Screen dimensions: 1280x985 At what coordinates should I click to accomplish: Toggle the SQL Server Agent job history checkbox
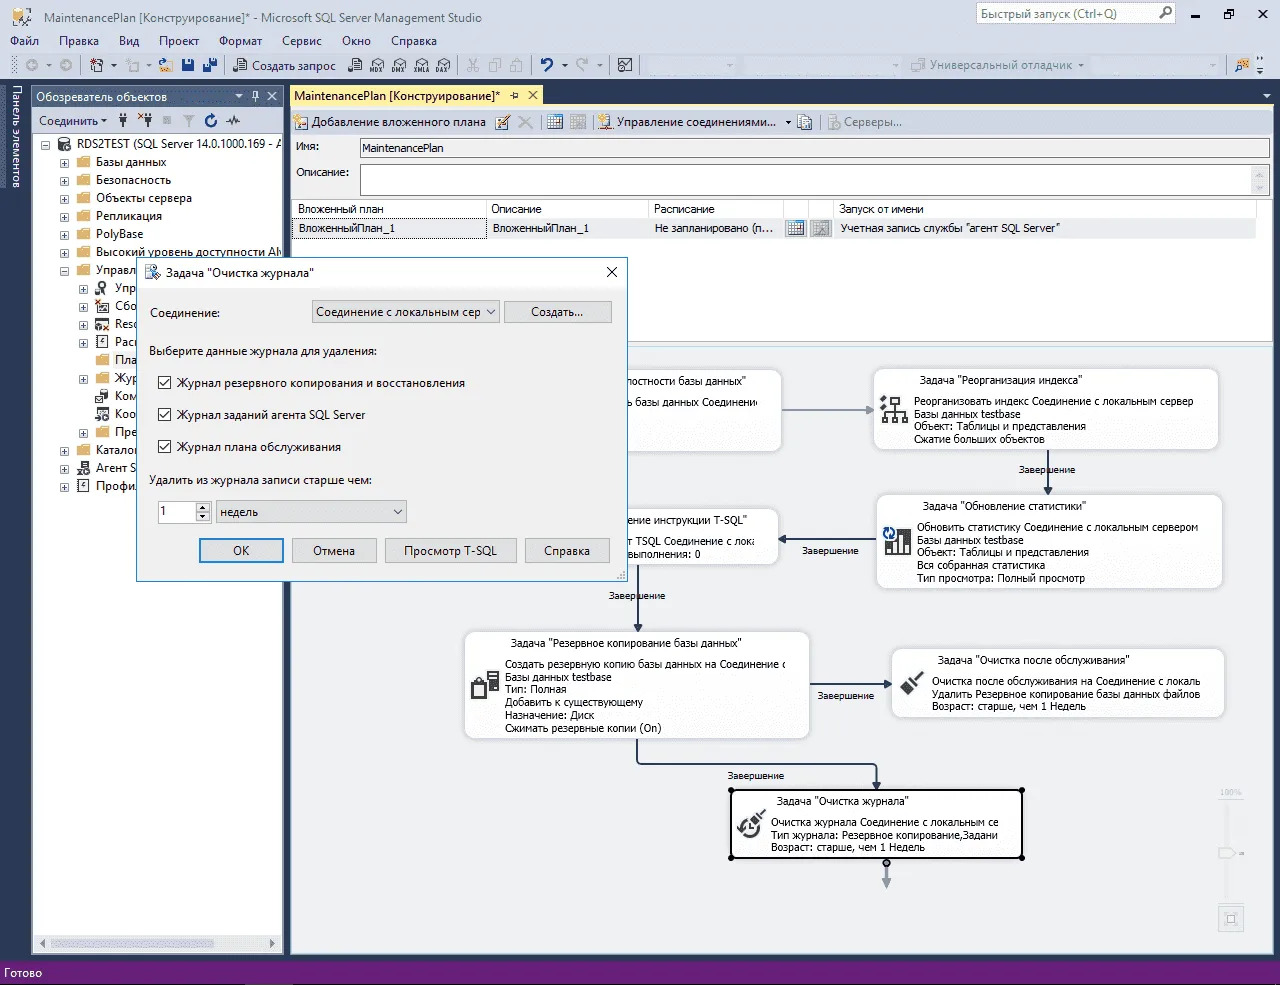[165, 415]
